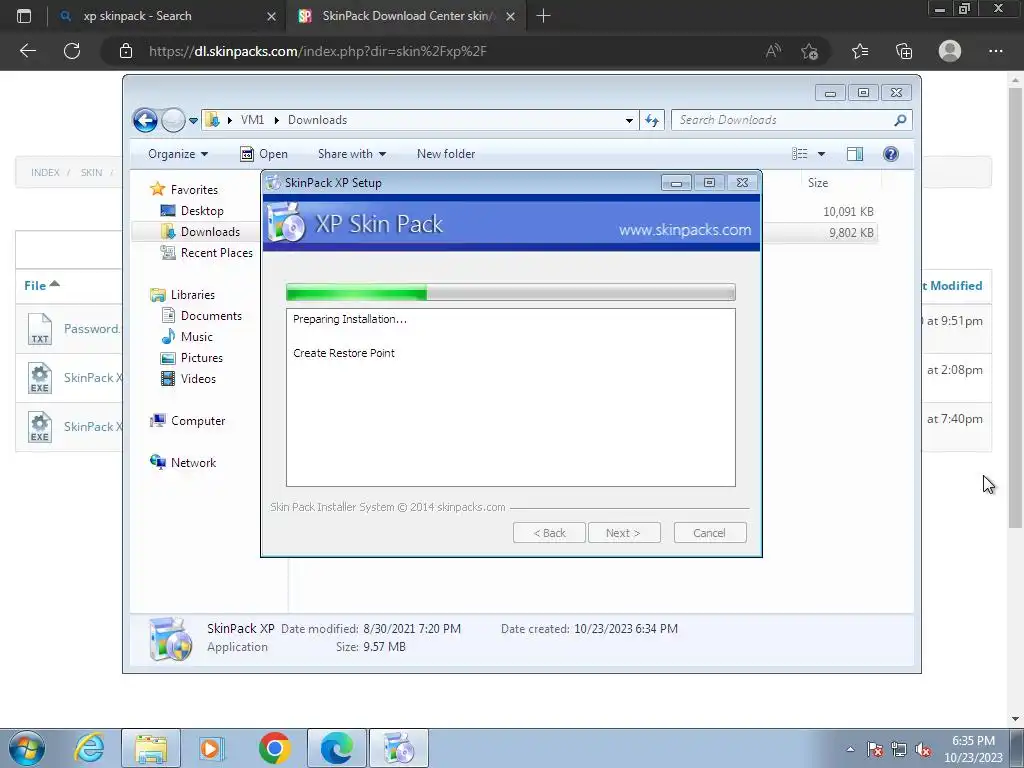The width and height of the screenshot is (1024, 768).
Task: Click the installer progress bar
Action: point(511,293)
